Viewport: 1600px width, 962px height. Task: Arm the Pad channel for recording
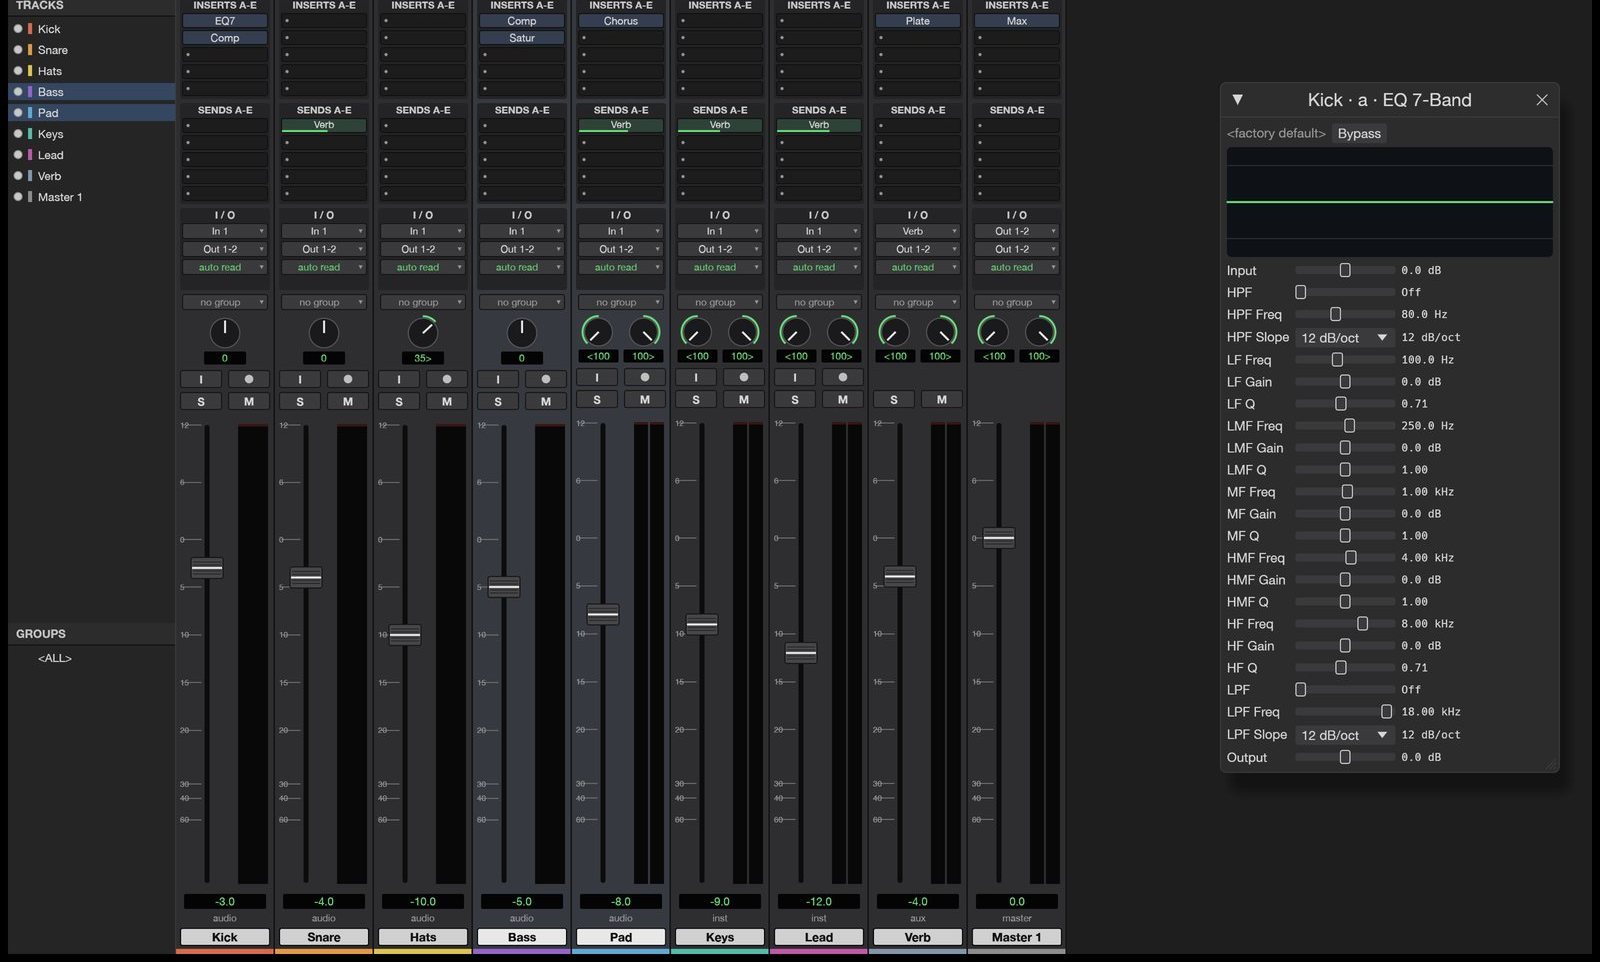coord(645,377)
